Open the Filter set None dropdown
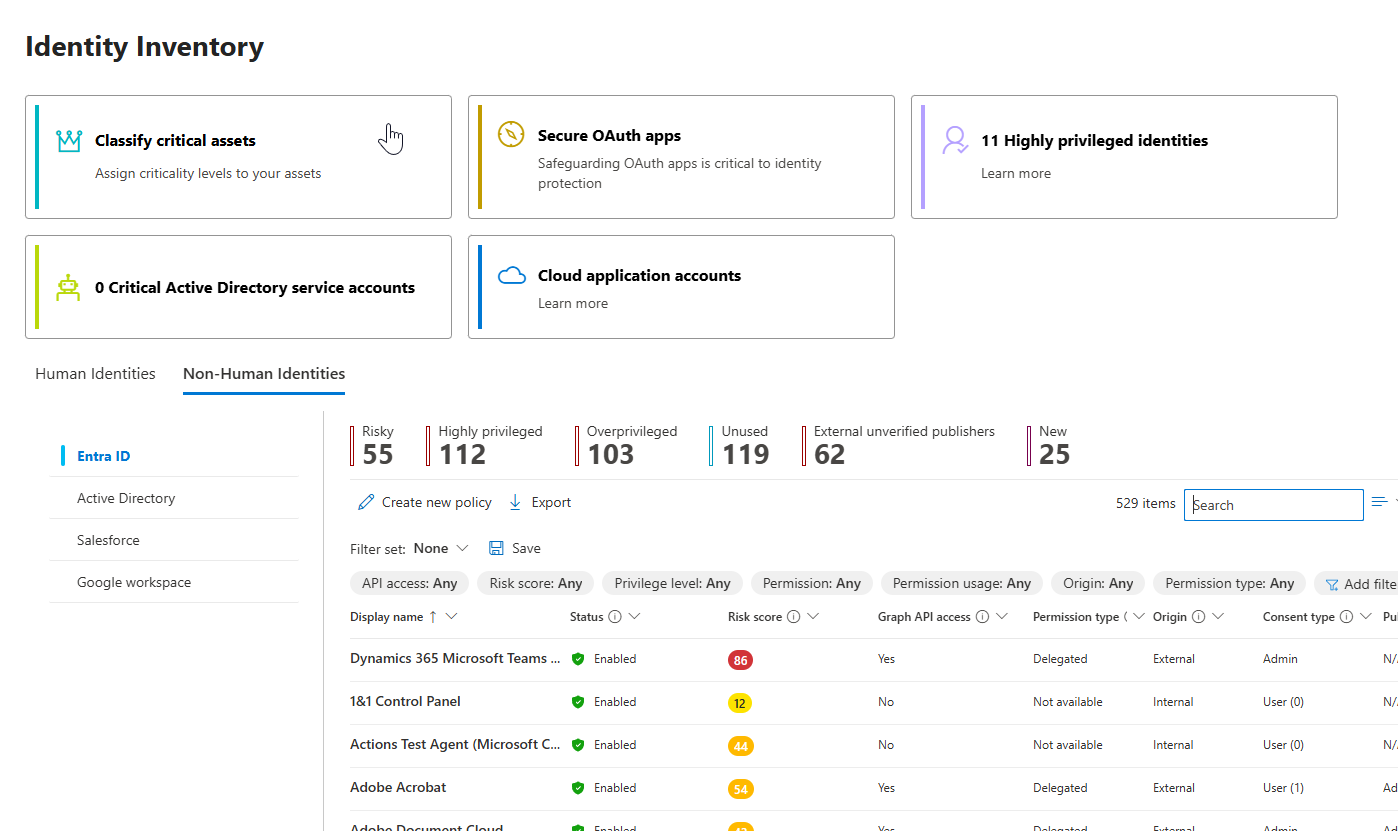The width and height of the screenshot is (1398, 831). point(440,548)
